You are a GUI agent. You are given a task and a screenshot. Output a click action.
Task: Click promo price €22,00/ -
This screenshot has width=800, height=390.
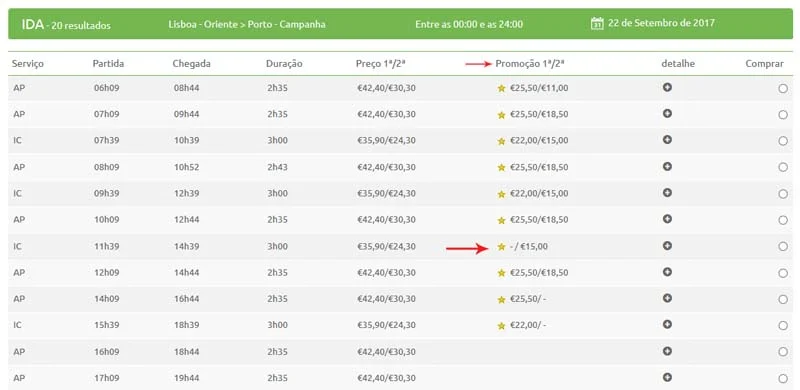pyautogui.click(x=528, y=325)
